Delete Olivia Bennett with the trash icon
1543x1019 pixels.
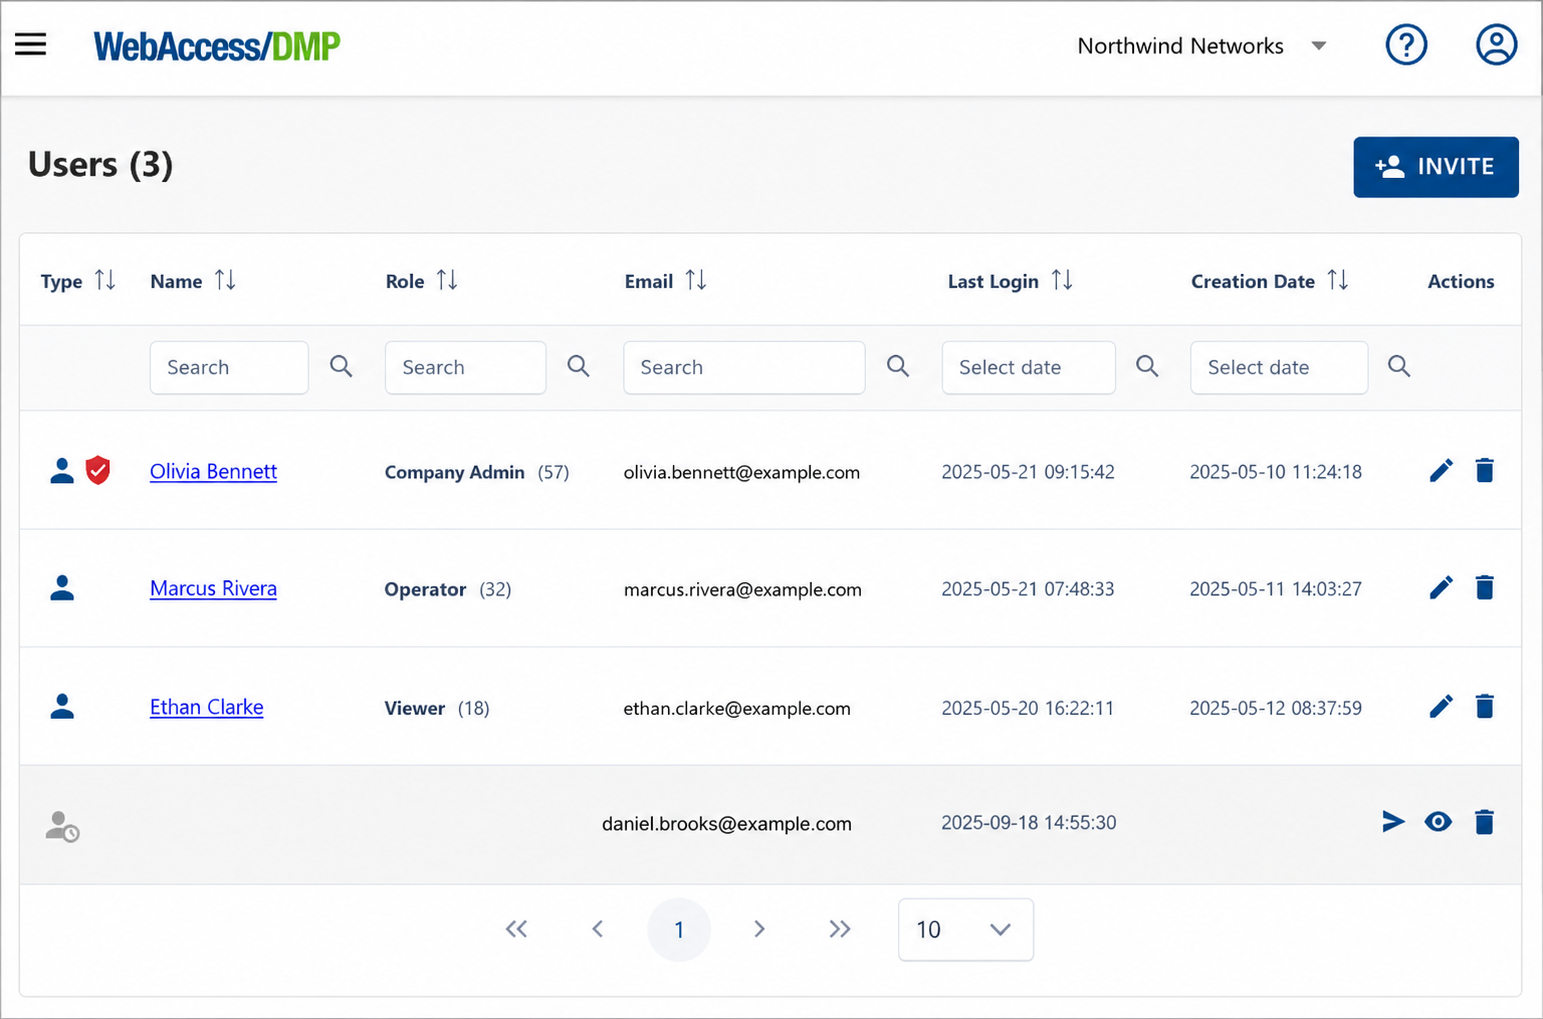pyautogui.click(x=1484, y=470)
